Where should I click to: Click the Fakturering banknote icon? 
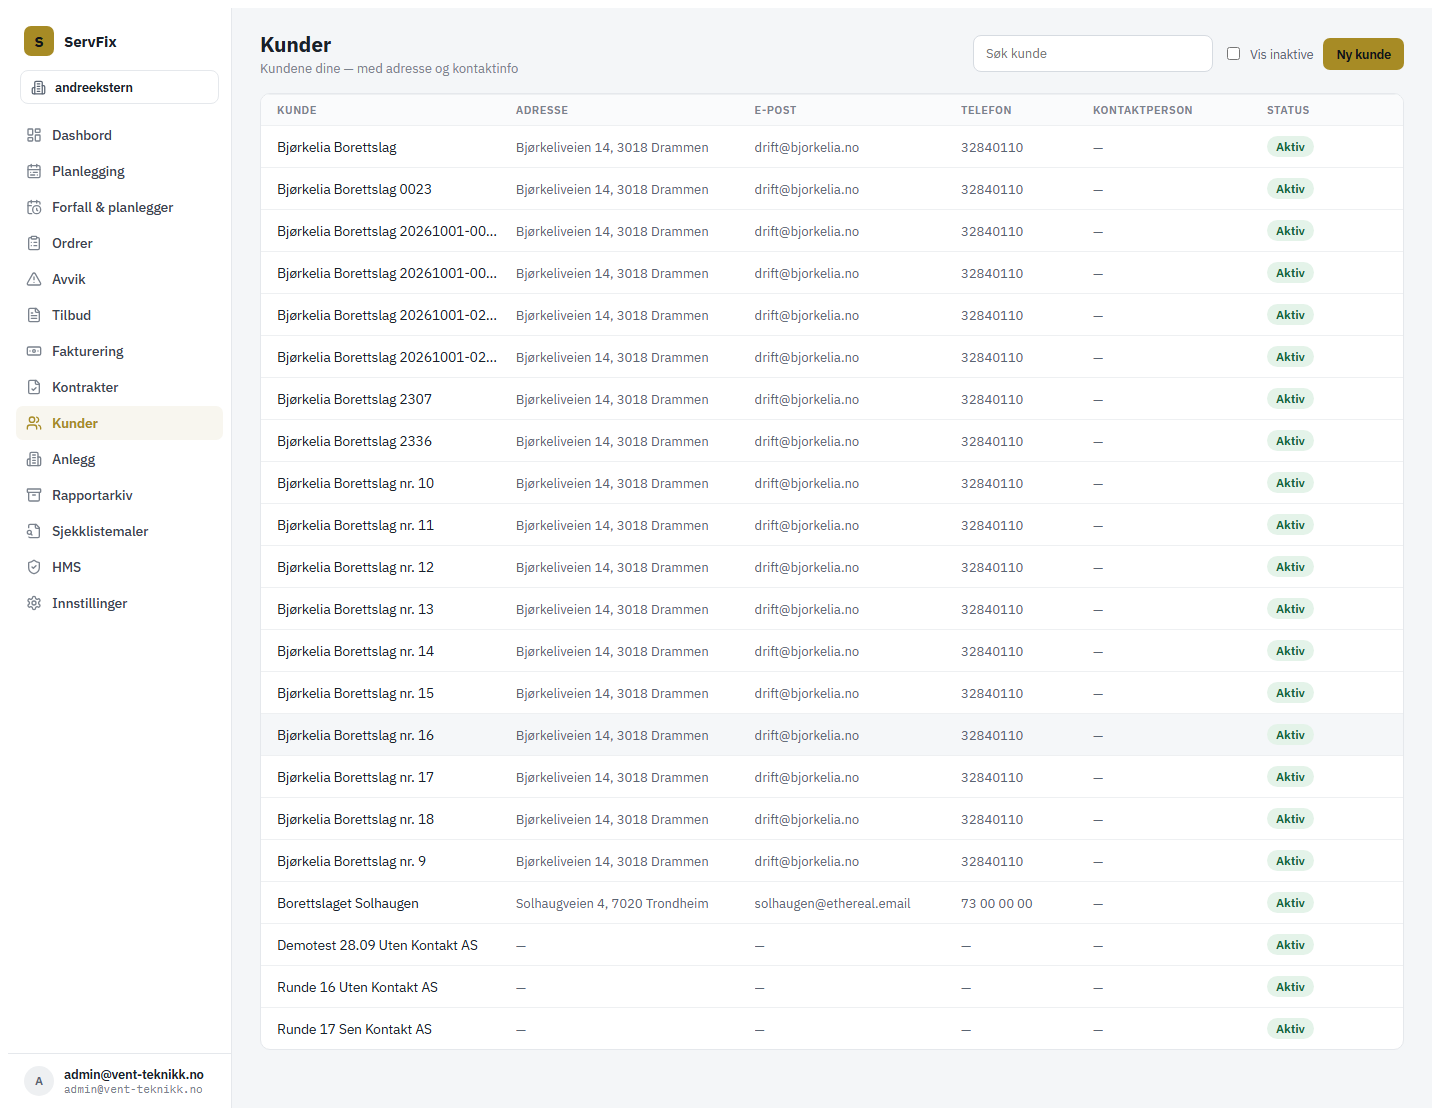tap(34, 351)
